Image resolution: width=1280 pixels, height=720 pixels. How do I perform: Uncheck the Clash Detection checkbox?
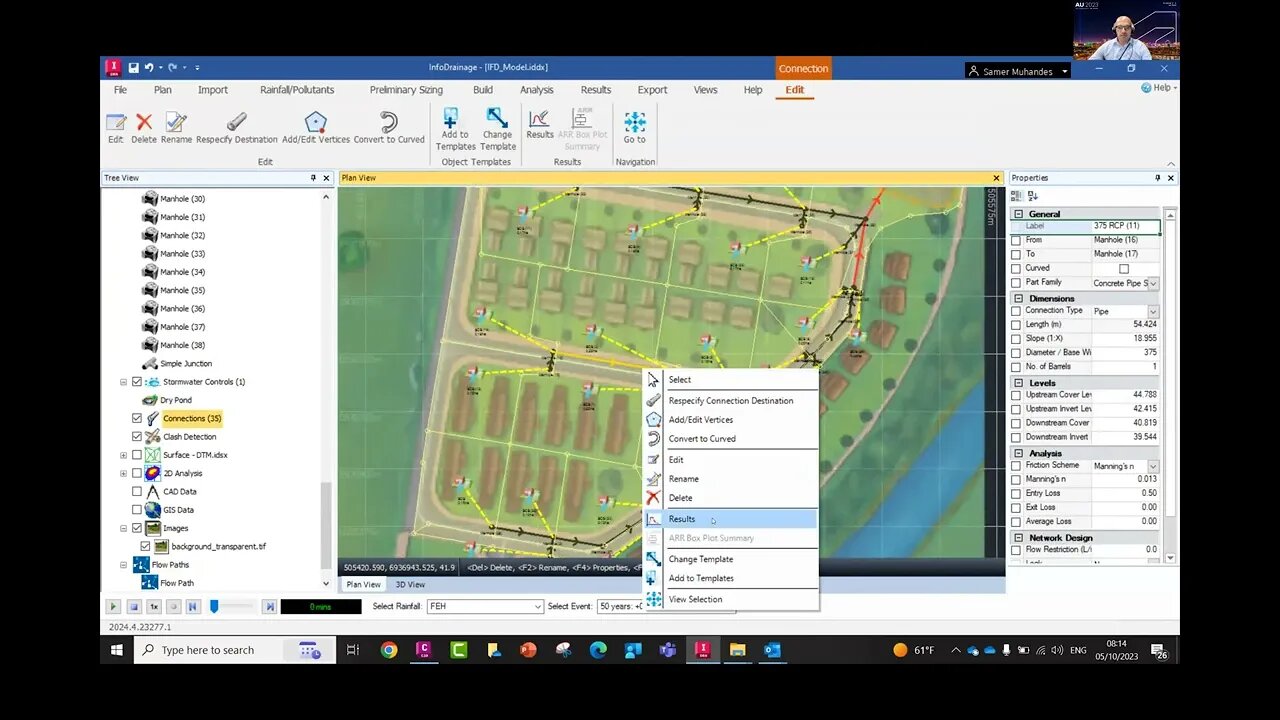tap(137, 437)
